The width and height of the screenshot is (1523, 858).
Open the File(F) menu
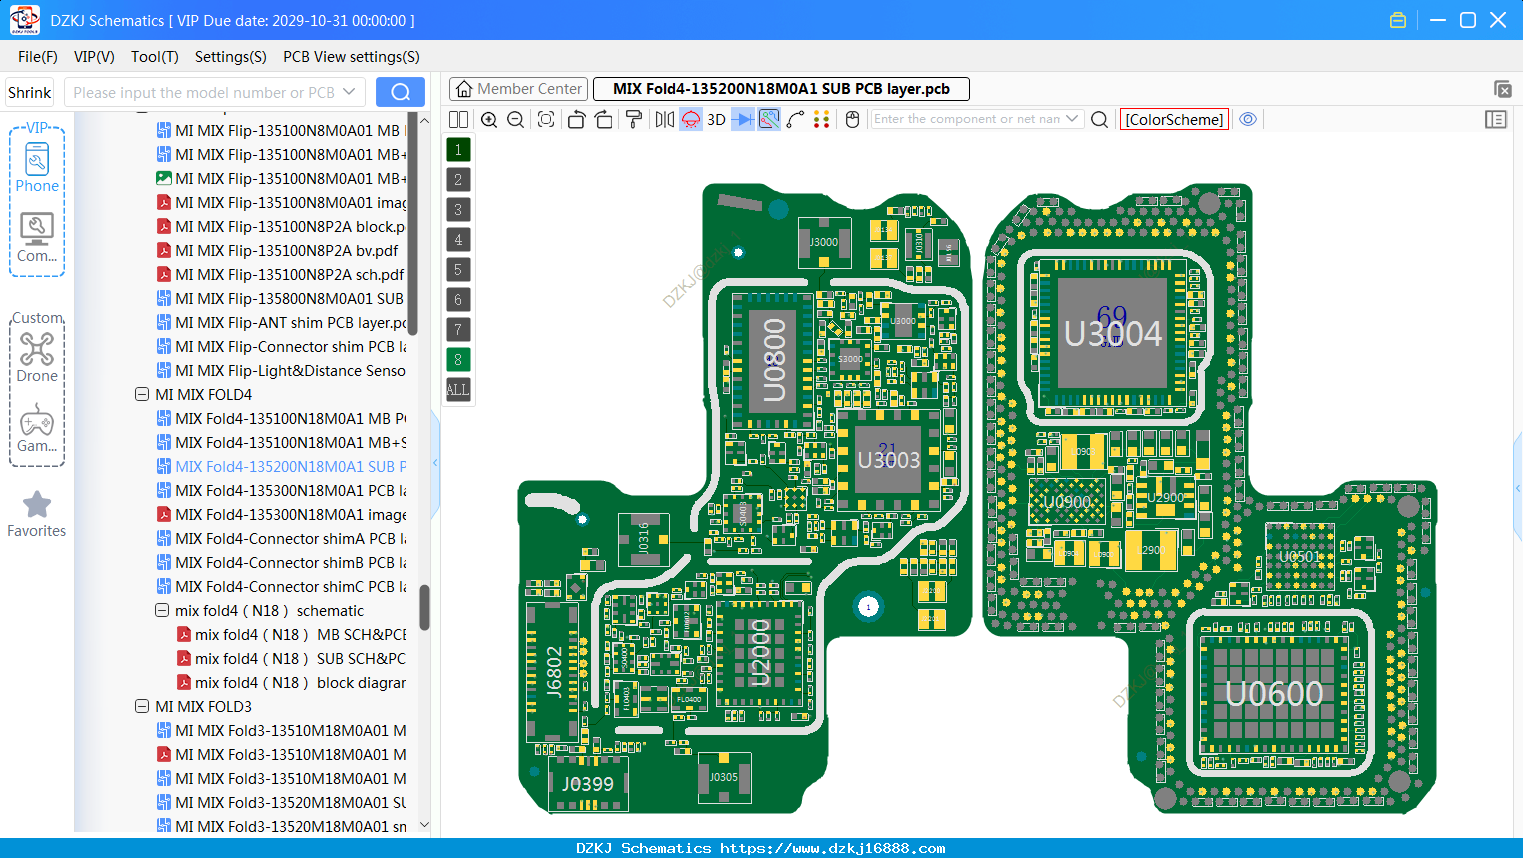pos(38,57)
